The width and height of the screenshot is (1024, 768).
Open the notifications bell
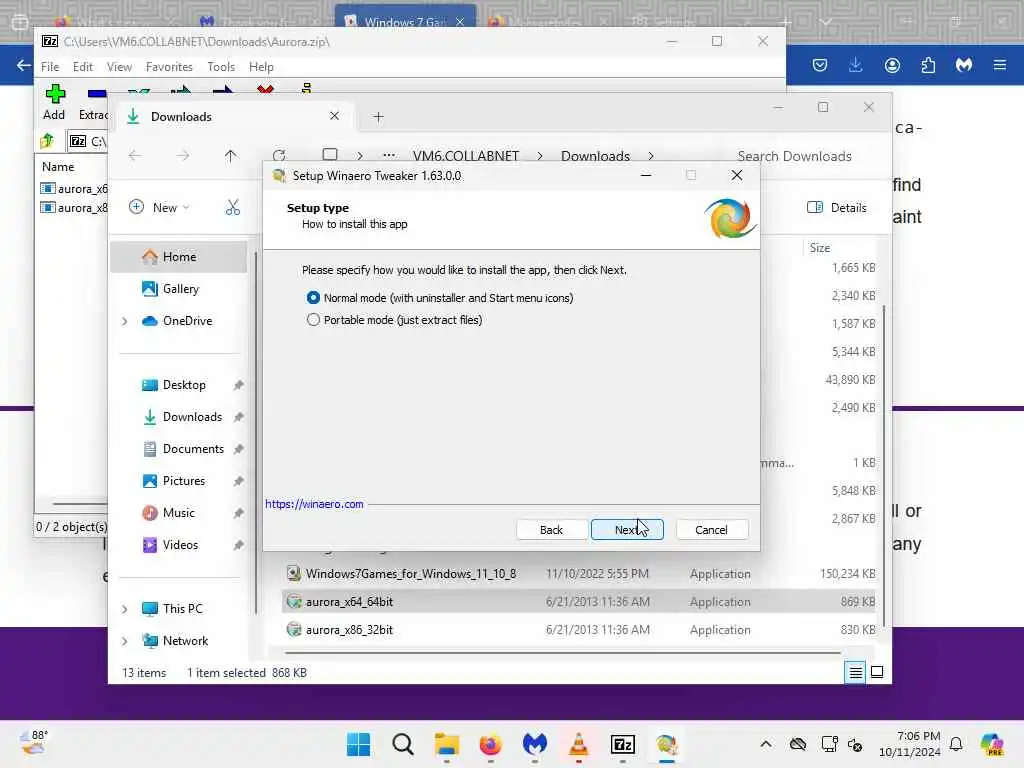point(956,744)
